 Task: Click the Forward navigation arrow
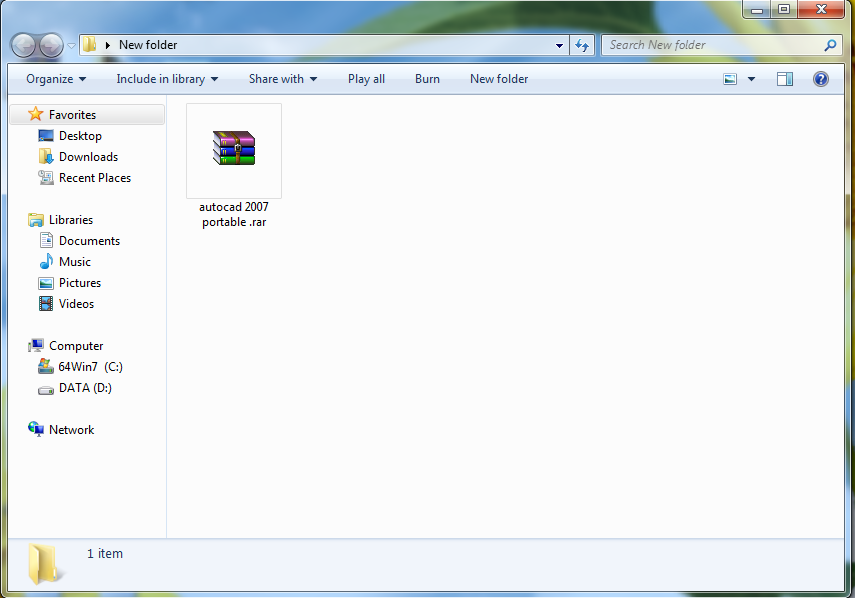[50, 45]
